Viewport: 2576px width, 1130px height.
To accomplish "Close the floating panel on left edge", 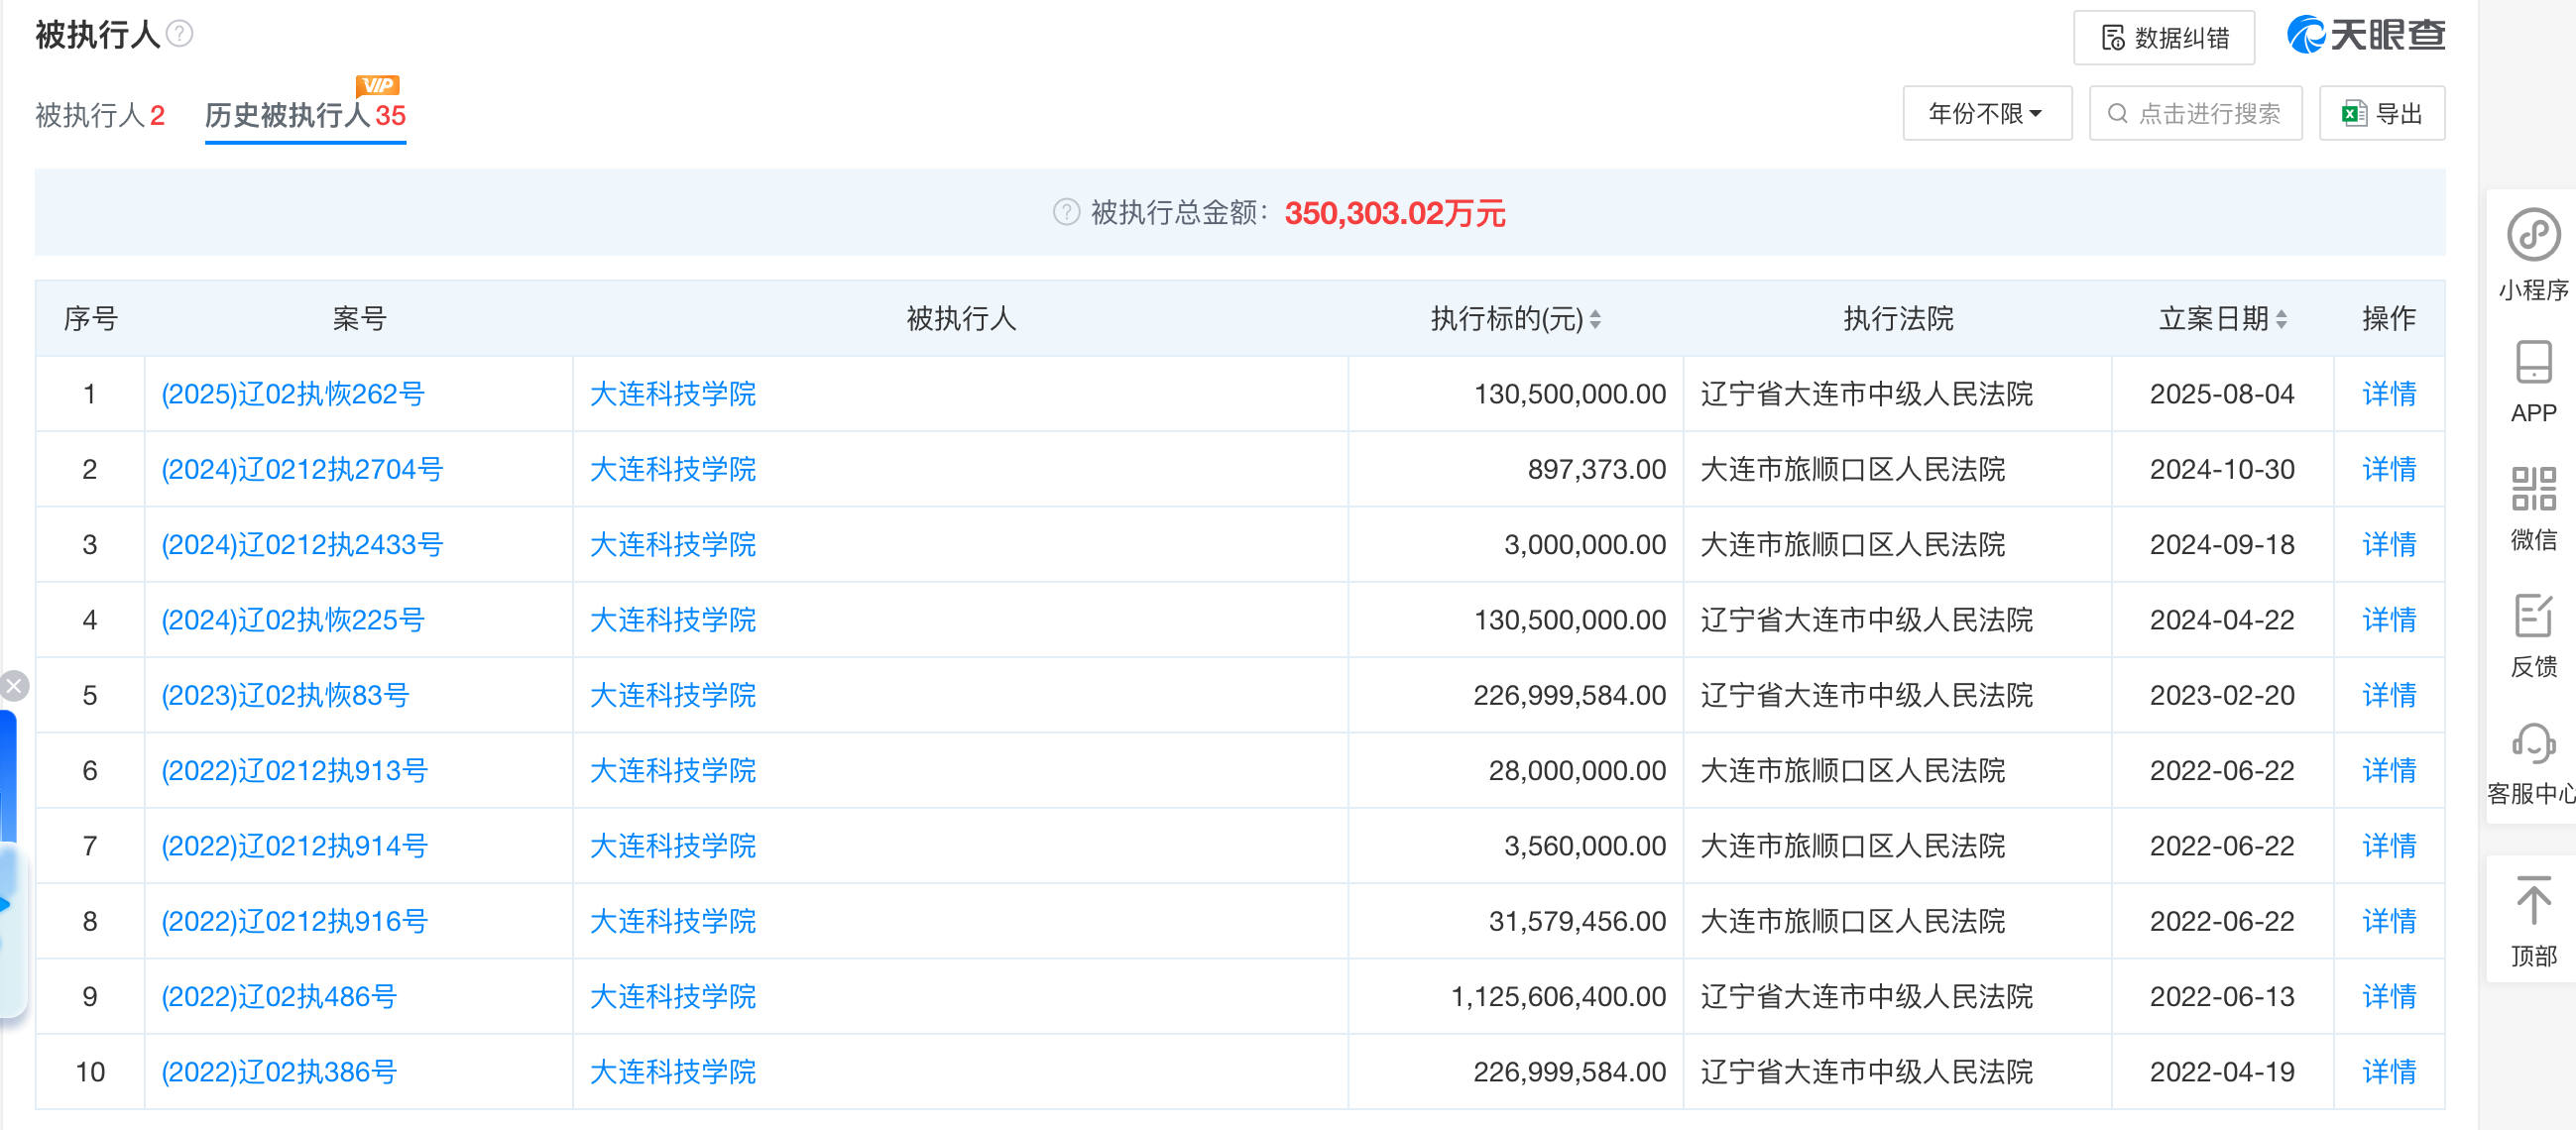I will (x=14, y=686).
